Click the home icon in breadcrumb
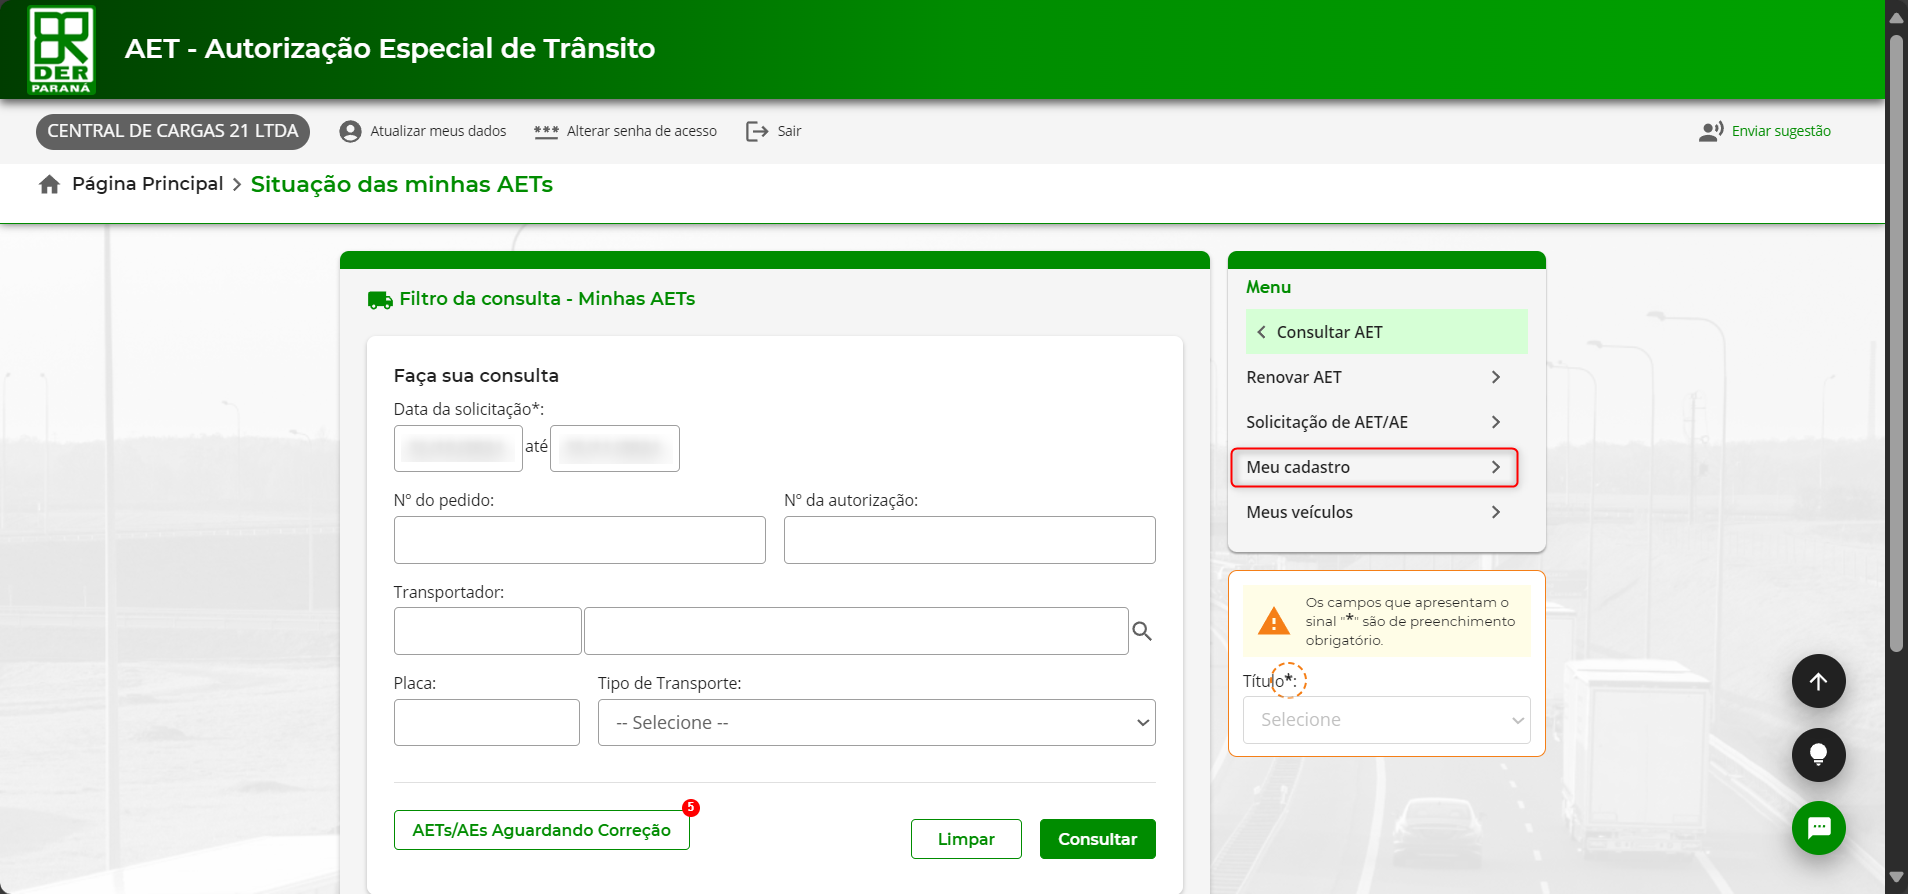 coord(49,185)
